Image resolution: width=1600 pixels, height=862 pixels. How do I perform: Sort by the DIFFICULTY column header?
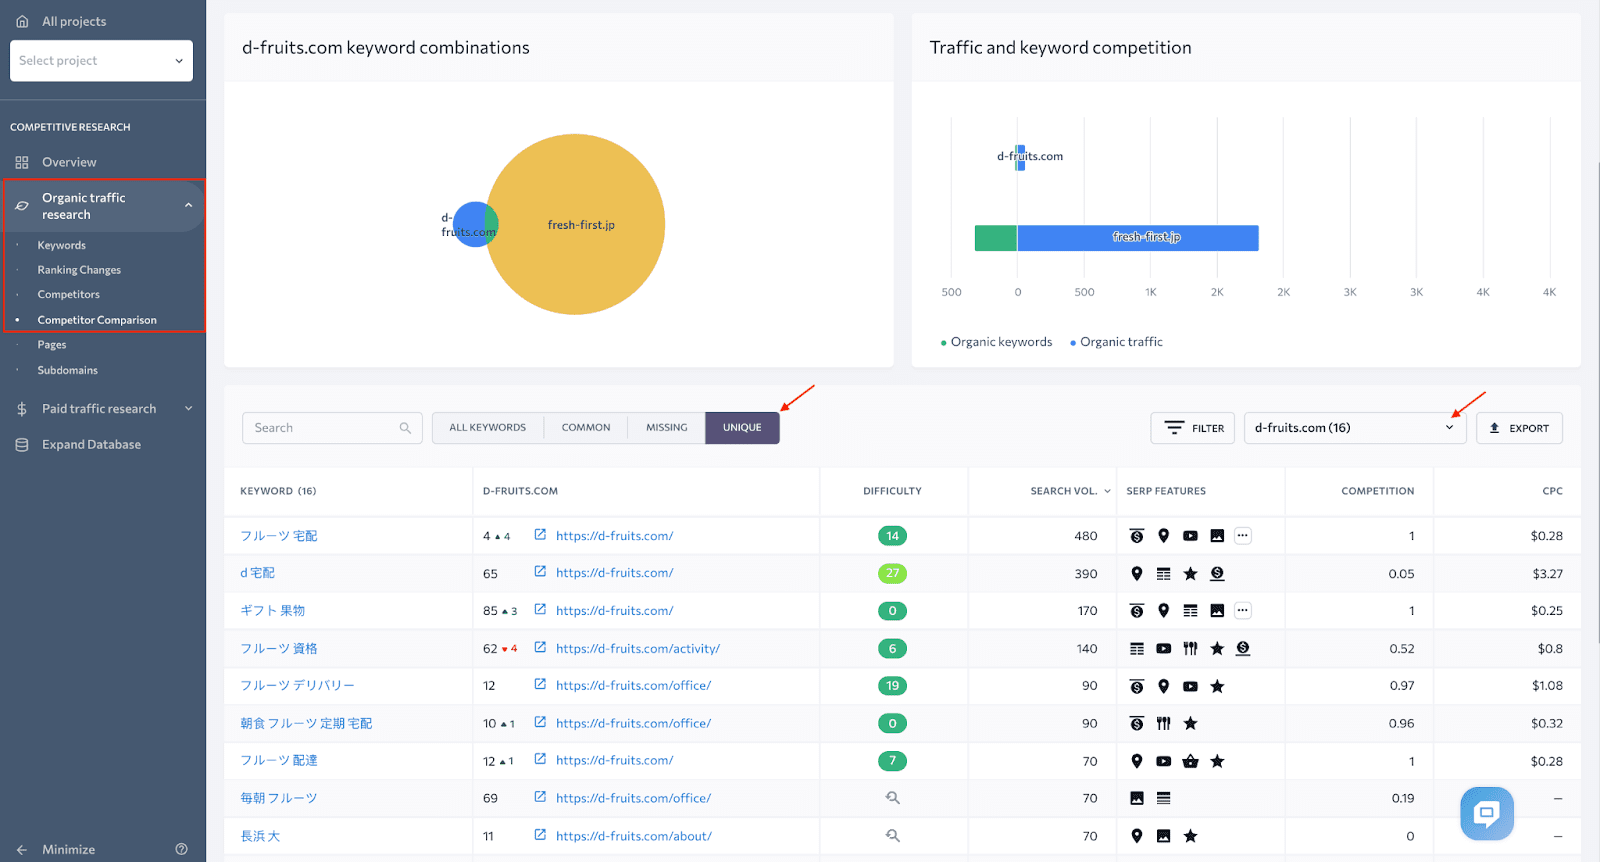[892, 491]
